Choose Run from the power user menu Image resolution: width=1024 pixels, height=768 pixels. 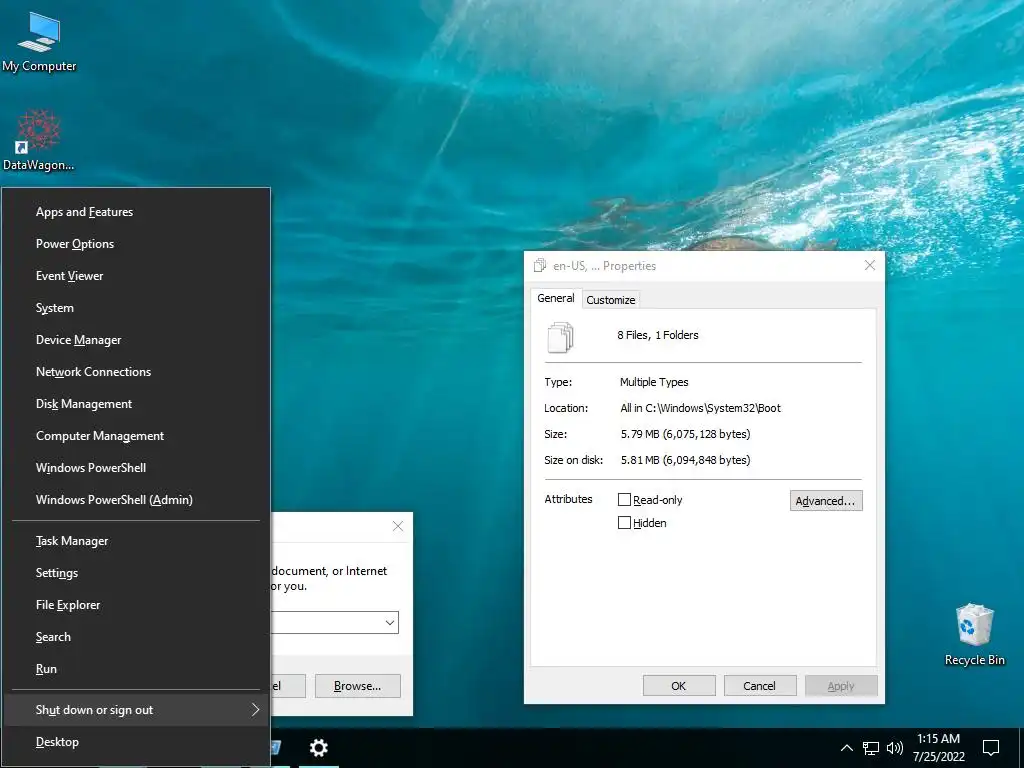tap(136, 669)
